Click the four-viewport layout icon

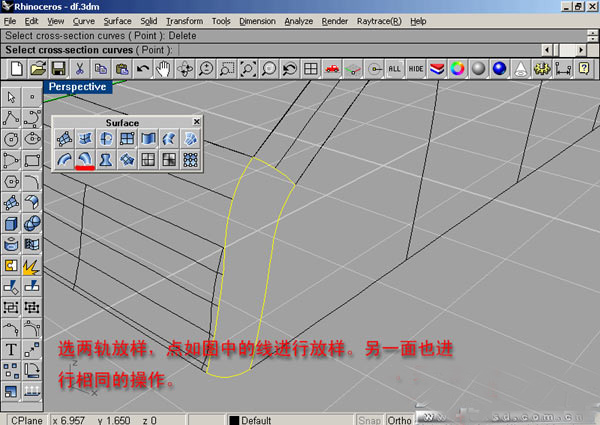(311, 68)
